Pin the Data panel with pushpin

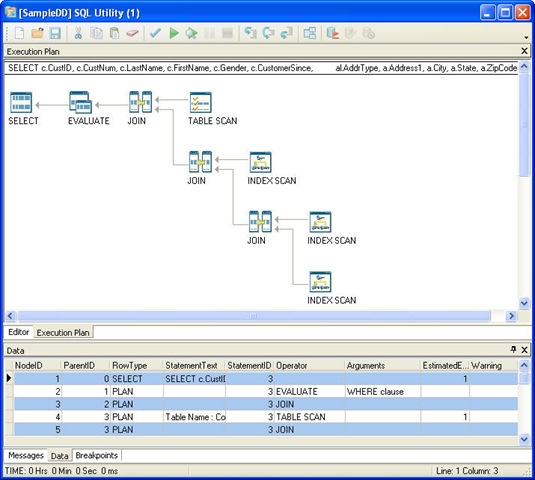coord(513,349)
